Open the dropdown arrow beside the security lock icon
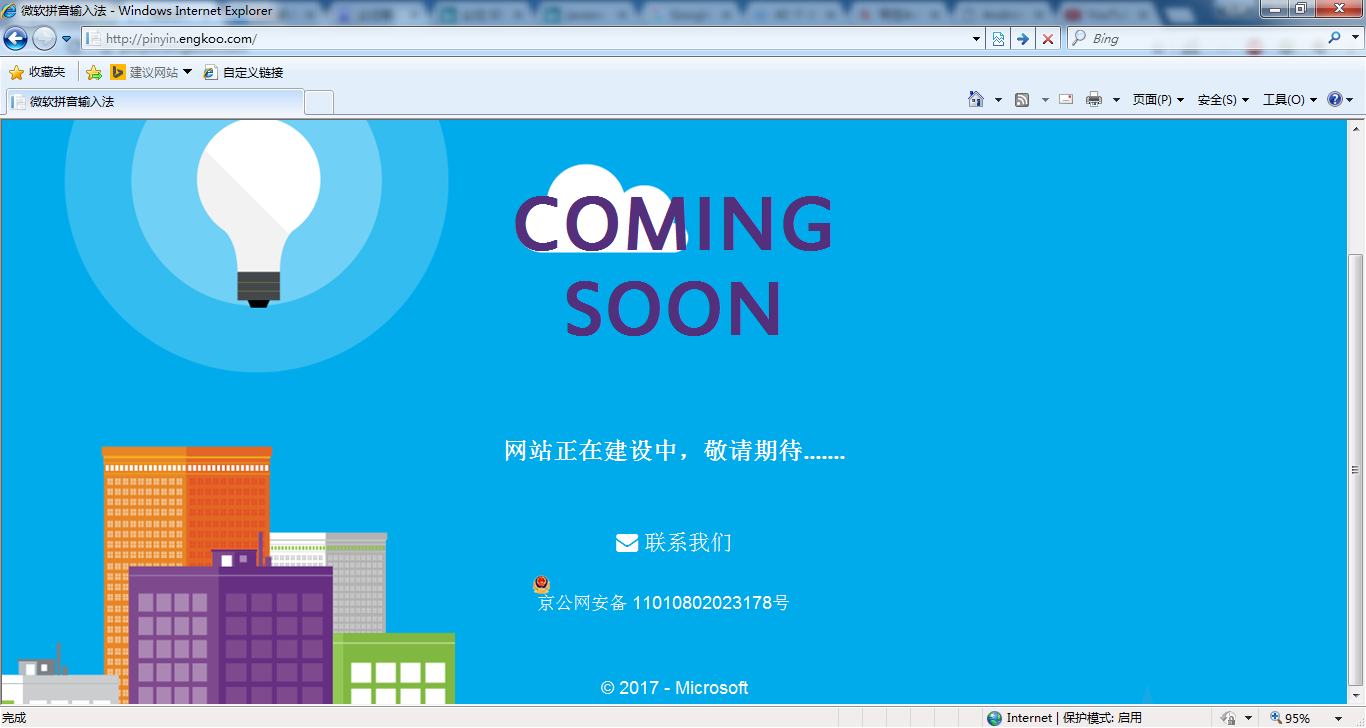The height and width of the screenshot is (728, 1366). tap(1248, 718)
